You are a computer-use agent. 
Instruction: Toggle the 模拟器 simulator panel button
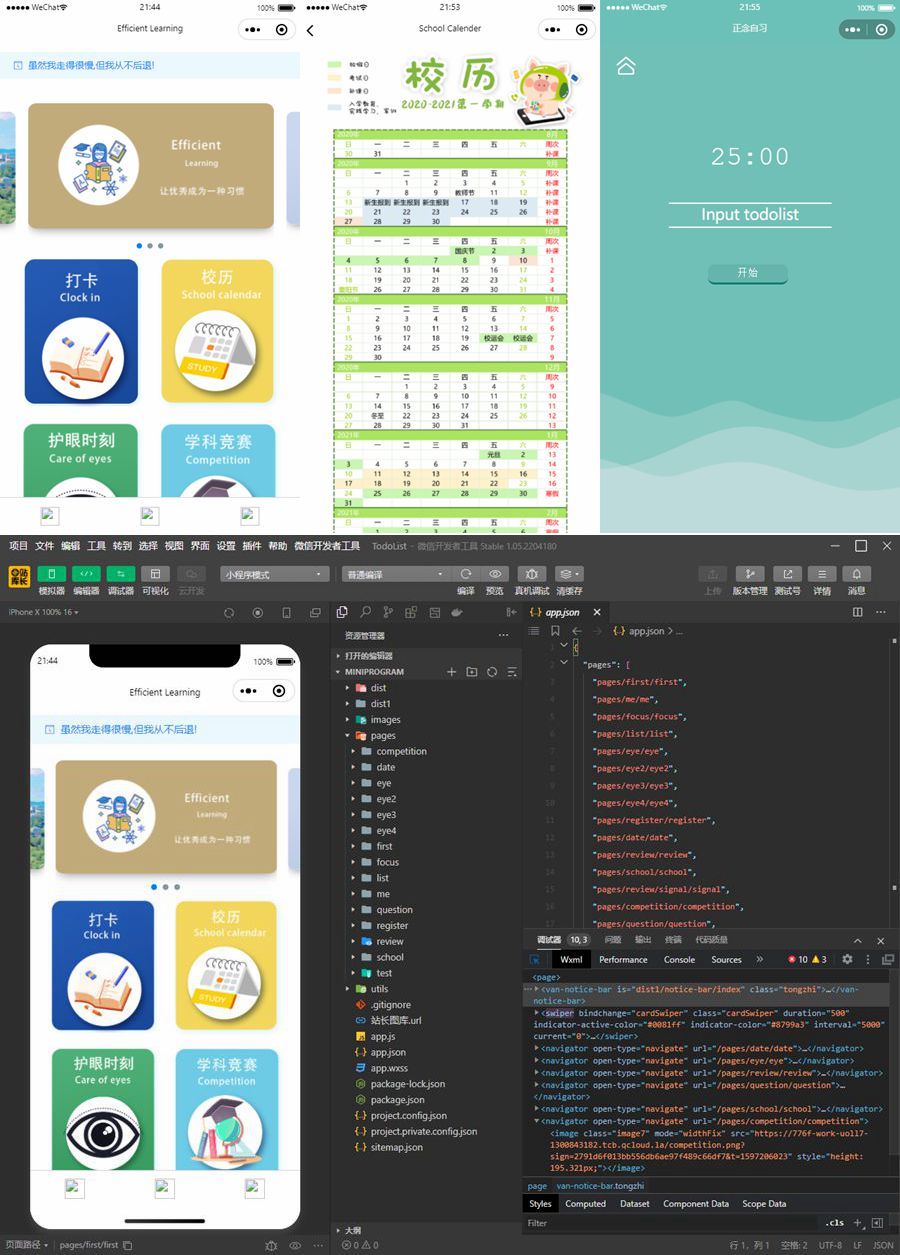click(x=51, y=574)
